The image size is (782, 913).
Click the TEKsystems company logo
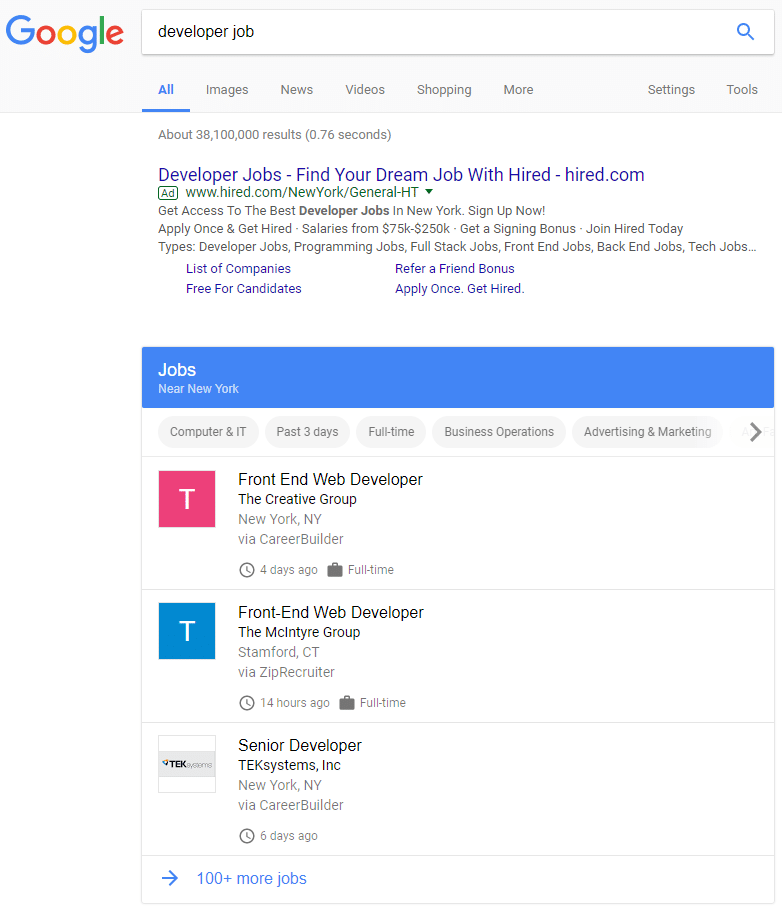187,764
